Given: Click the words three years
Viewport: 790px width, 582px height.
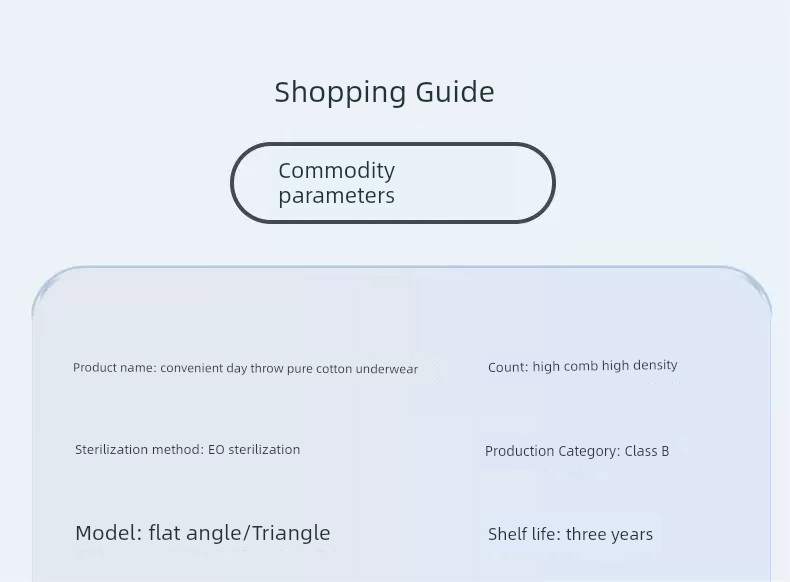Looking at the screenshot, I should pos(609,534).
